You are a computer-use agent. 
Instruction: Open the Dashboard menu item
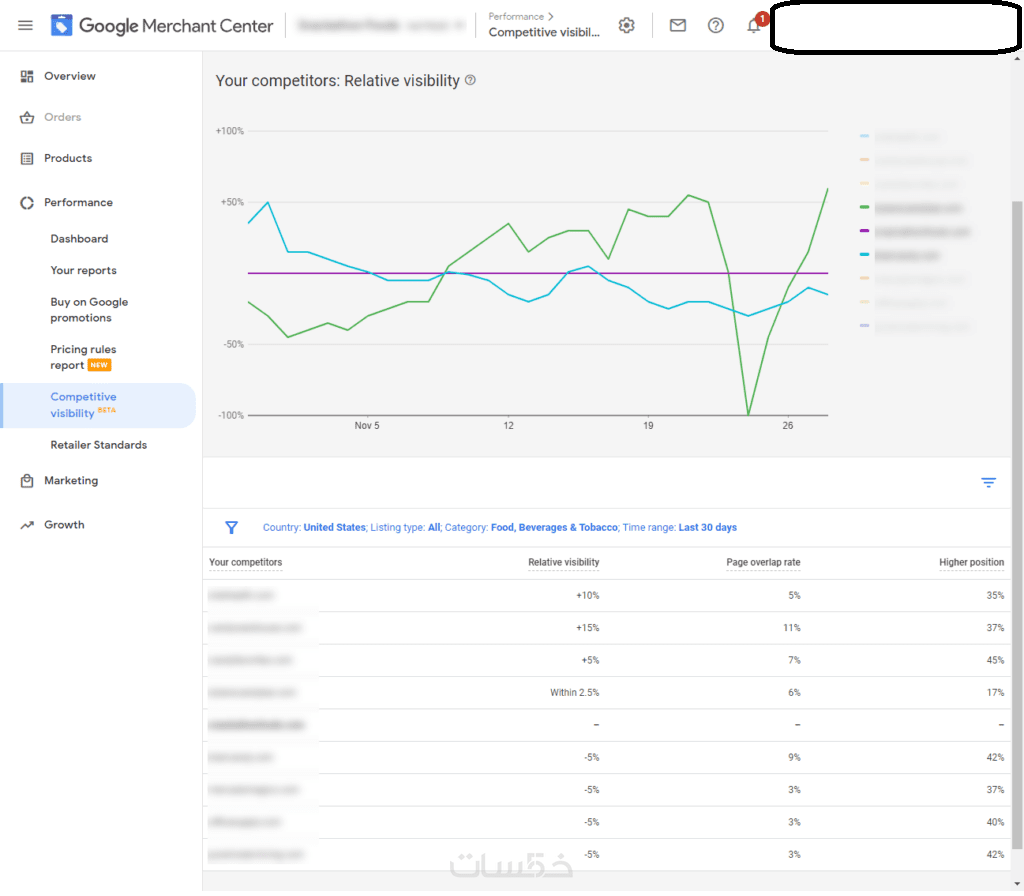click(79, 239)
